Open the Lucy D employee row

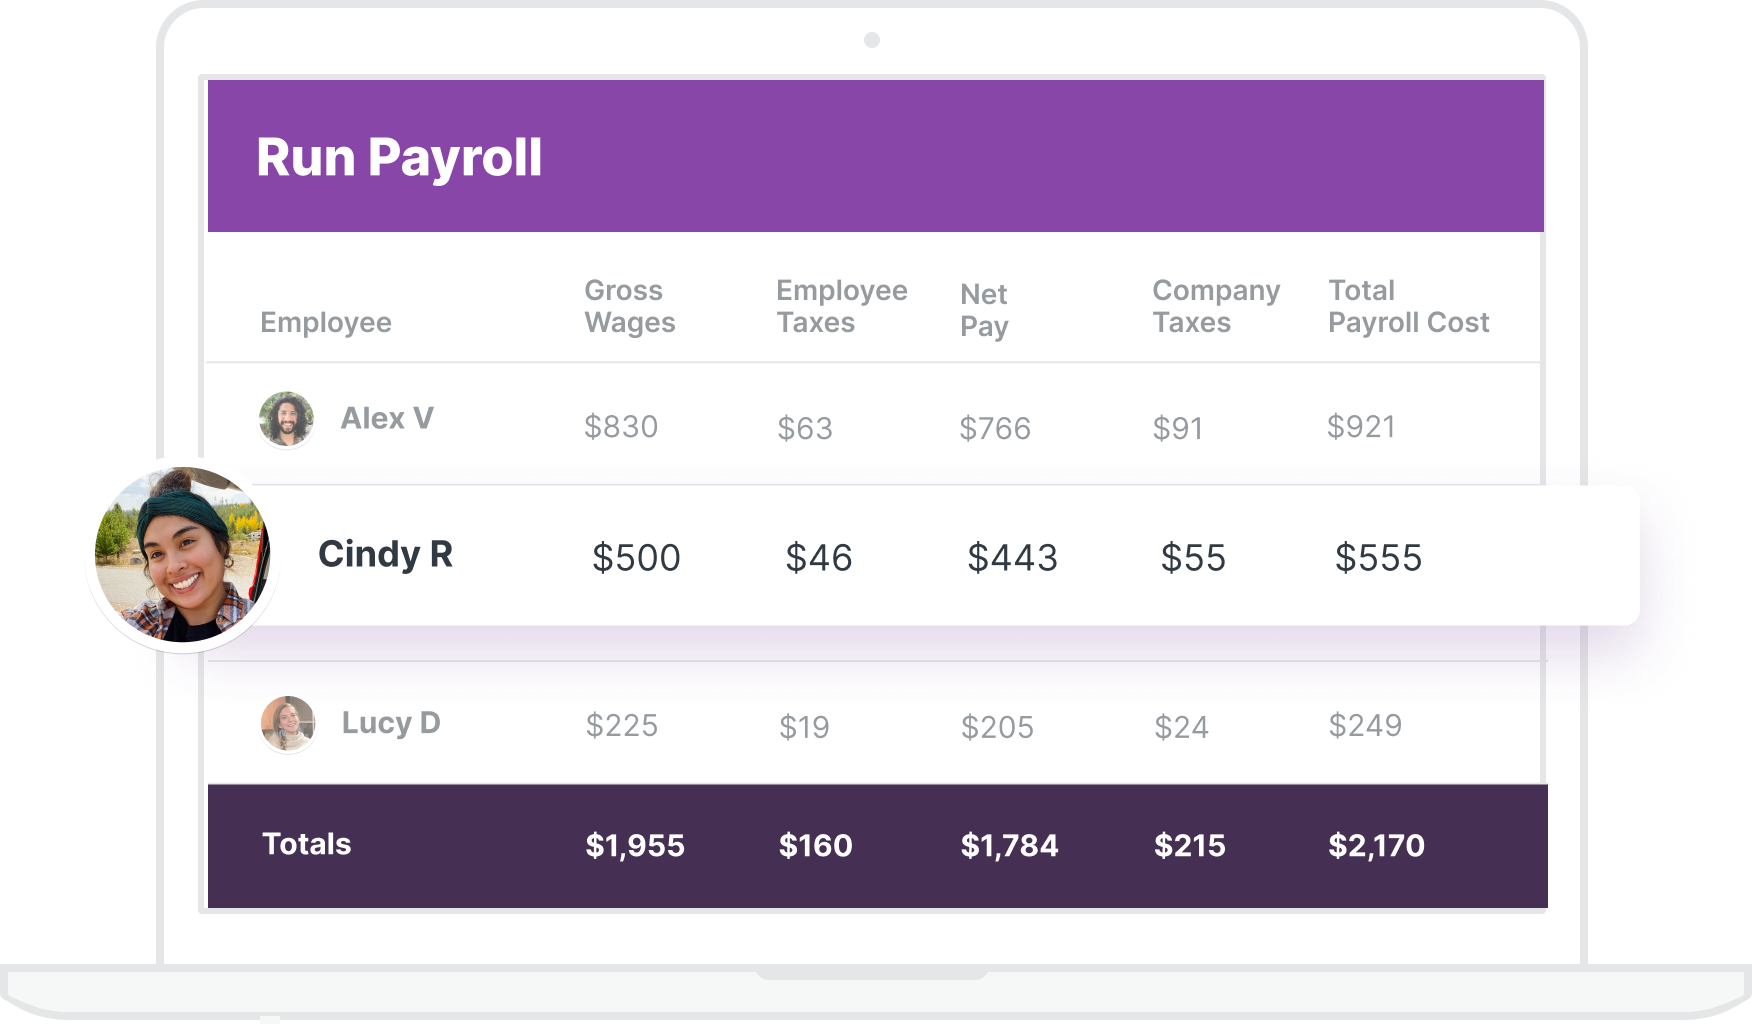pyautogui.click(x=874, y=723)
